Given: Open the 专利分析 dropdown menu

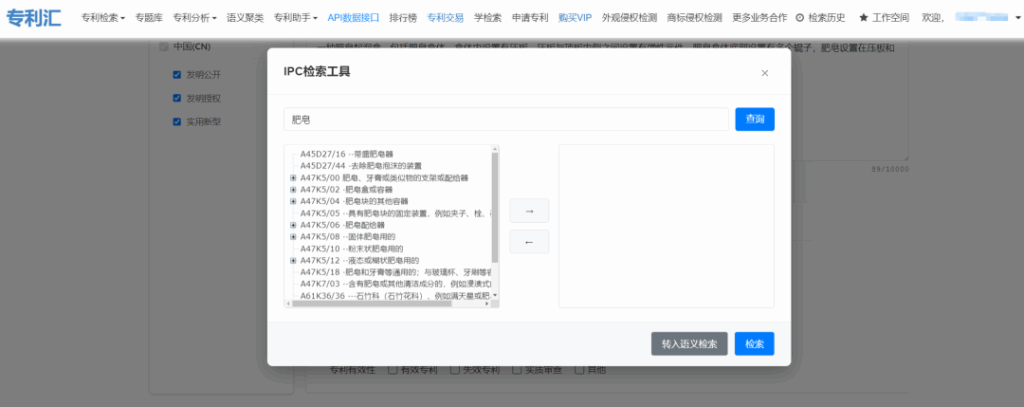Looking at the screenshot, I should tap(195, 18).
